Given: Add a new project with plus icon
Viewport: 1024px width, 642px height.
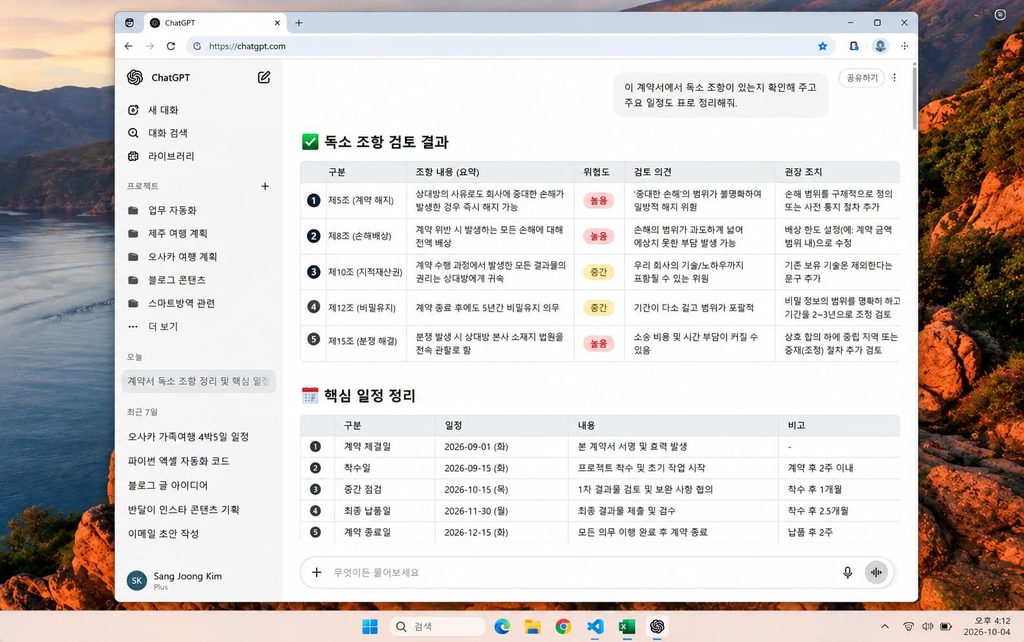Looking at the screenshot, I should pos(265,186).
